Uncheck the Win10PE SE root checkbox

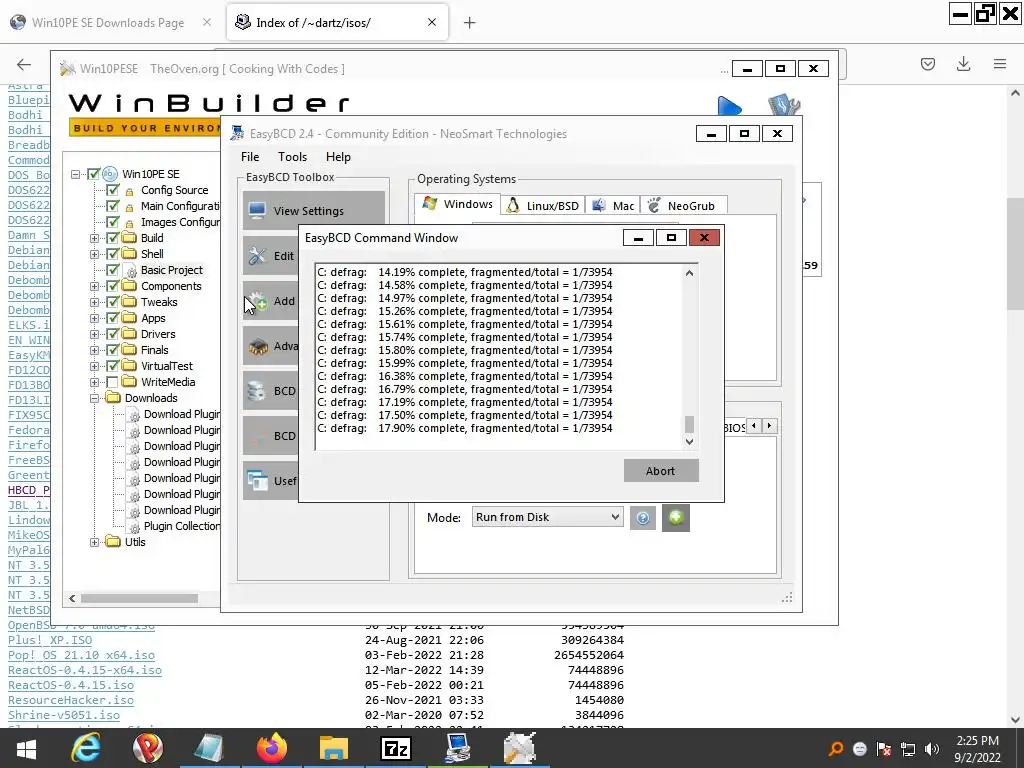point(93,174)
